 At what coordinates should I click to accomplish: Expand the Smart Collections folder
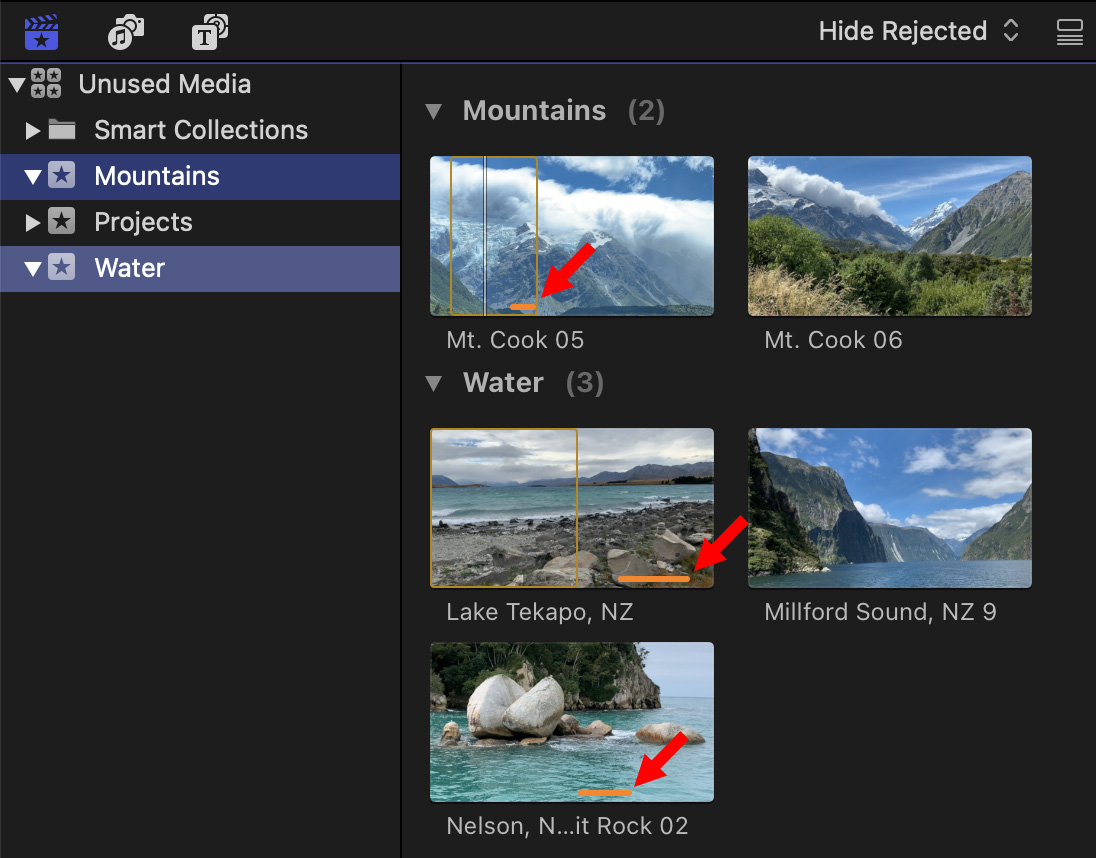click(x=32, y=130)
